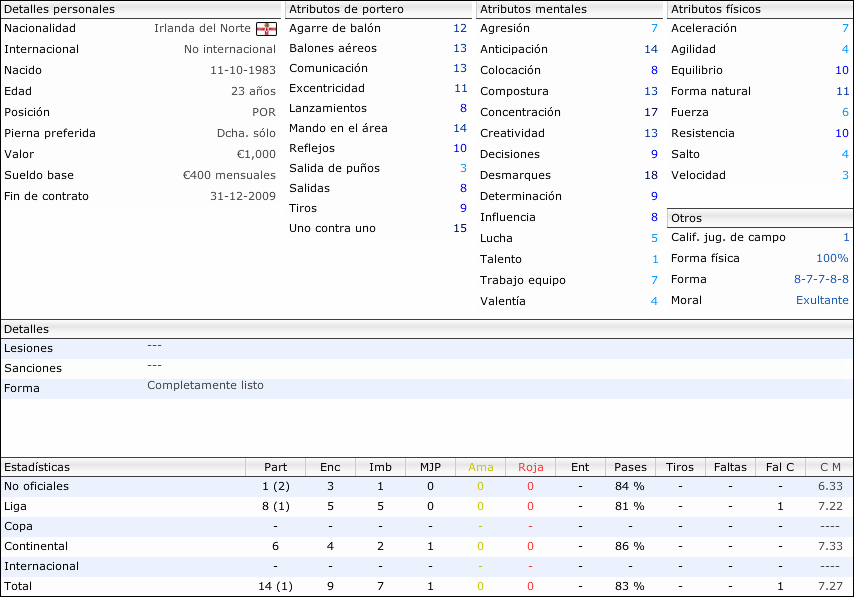
Task: Click the Continental pass percentage 86 %
Action: 630,546
